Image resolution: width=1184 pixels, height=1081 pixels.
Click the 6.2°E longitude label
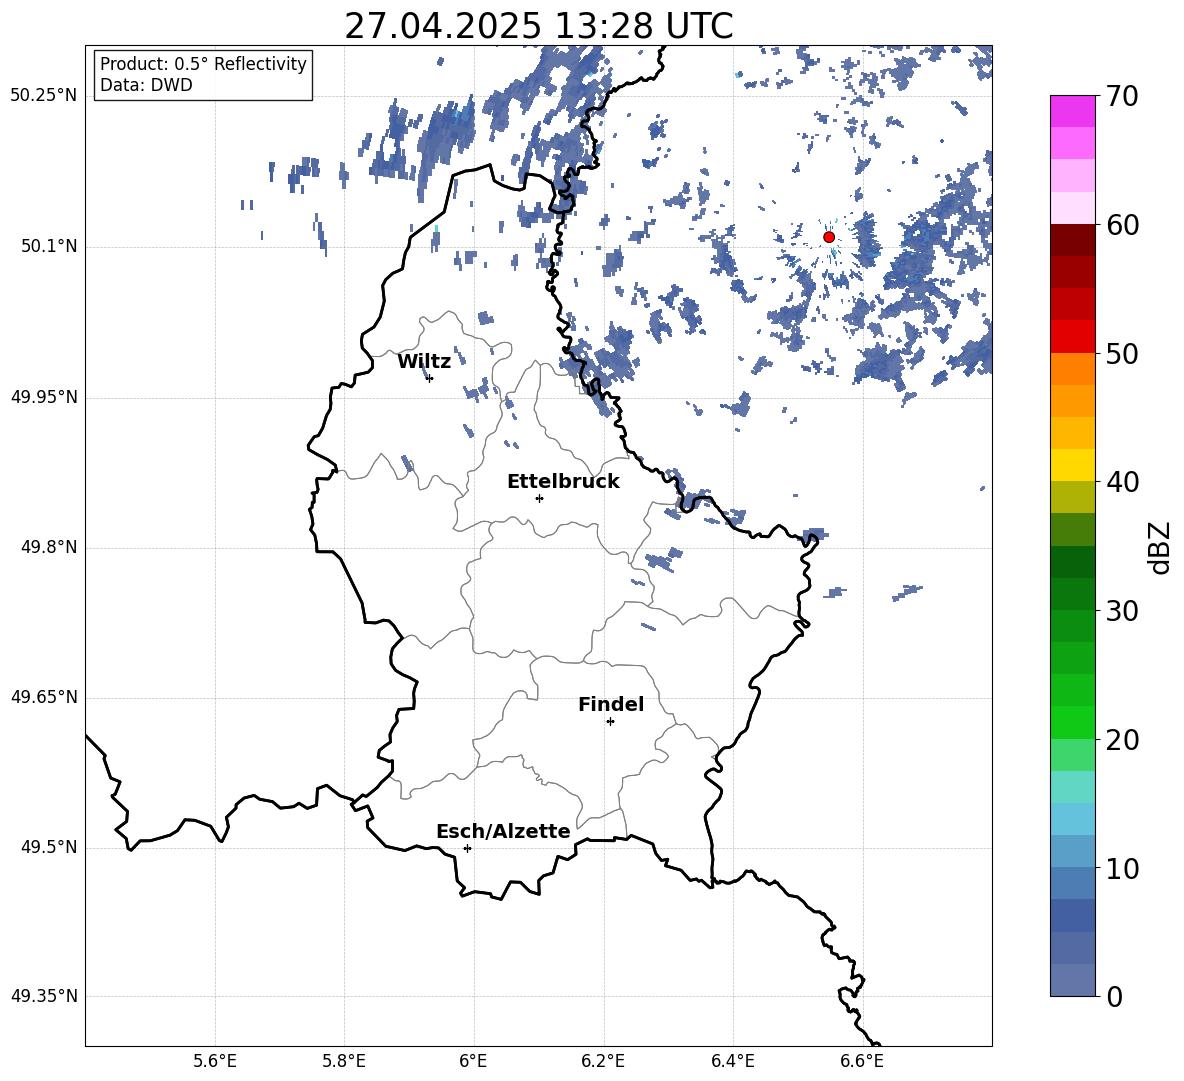[x=603, y=1061]
